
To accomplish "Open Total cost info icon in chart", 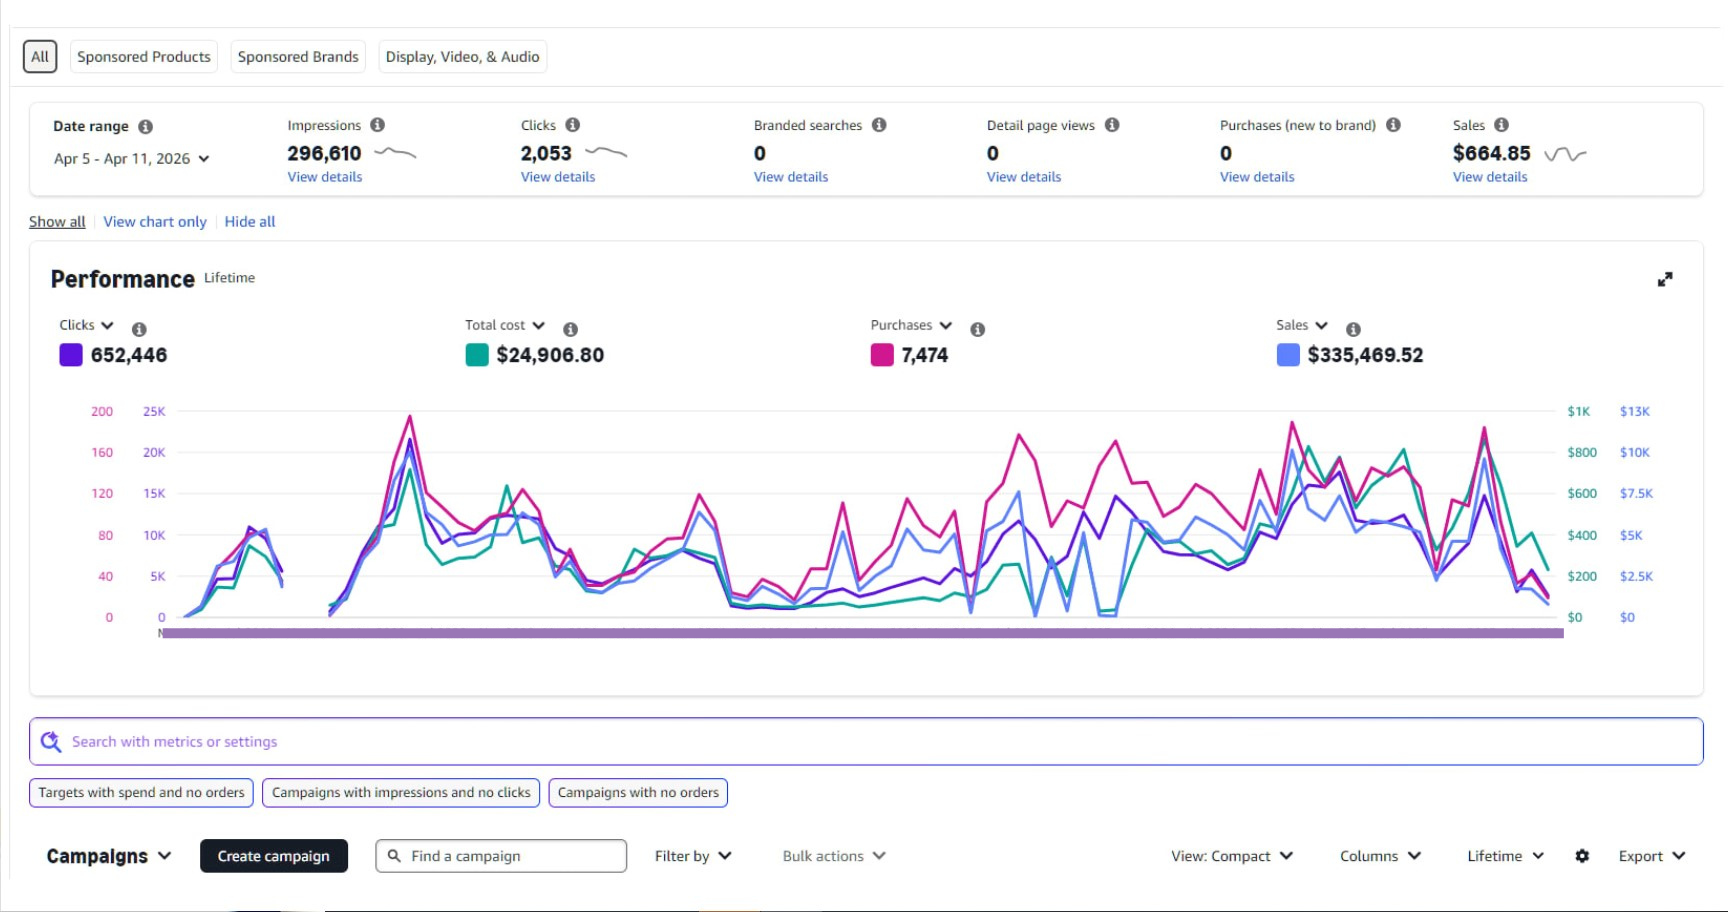I will (x=570, y=329).
